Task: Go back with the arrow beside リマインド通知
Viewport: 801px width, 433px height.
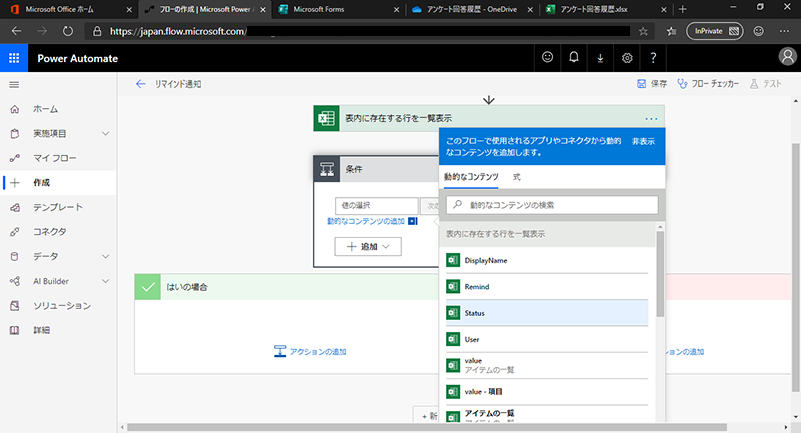Action: (140, 84)
